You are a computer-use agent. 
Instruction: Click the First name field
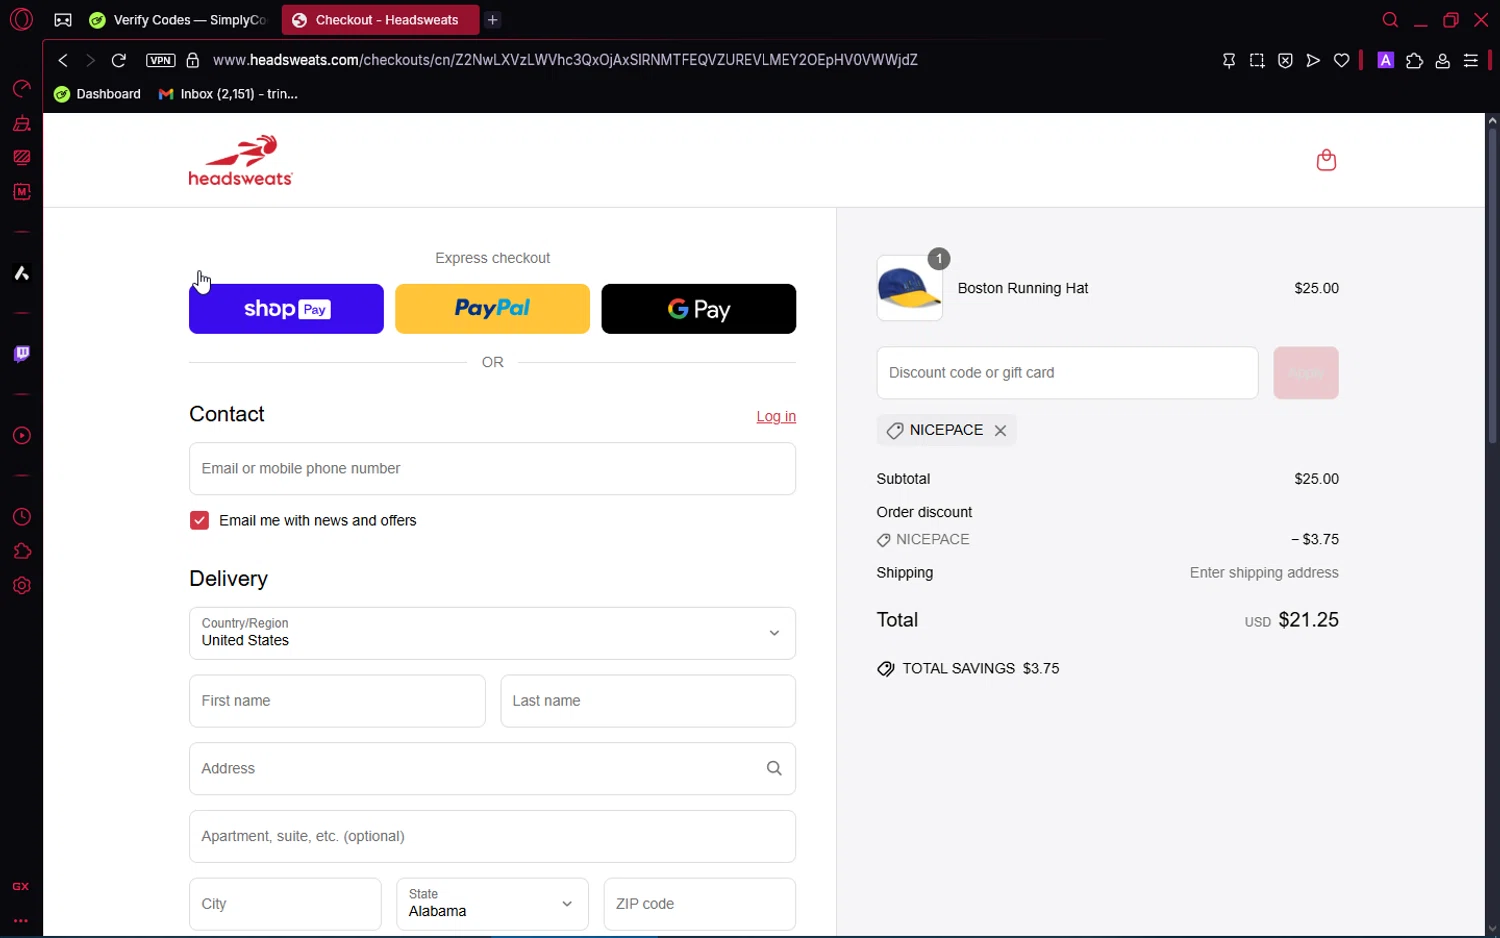point(337,701)
